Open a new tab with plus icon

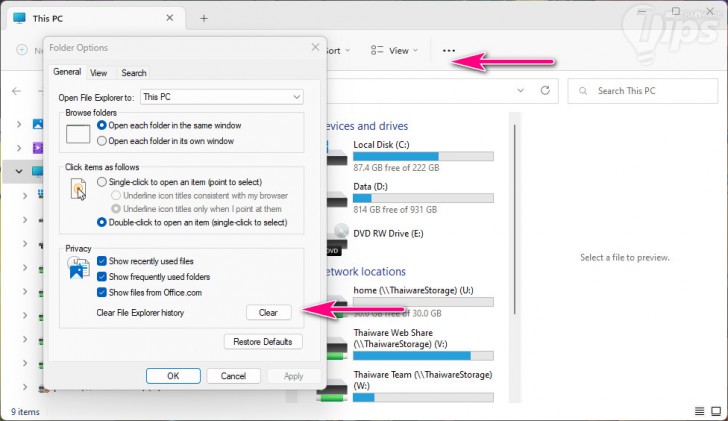[x=204, y=19]
